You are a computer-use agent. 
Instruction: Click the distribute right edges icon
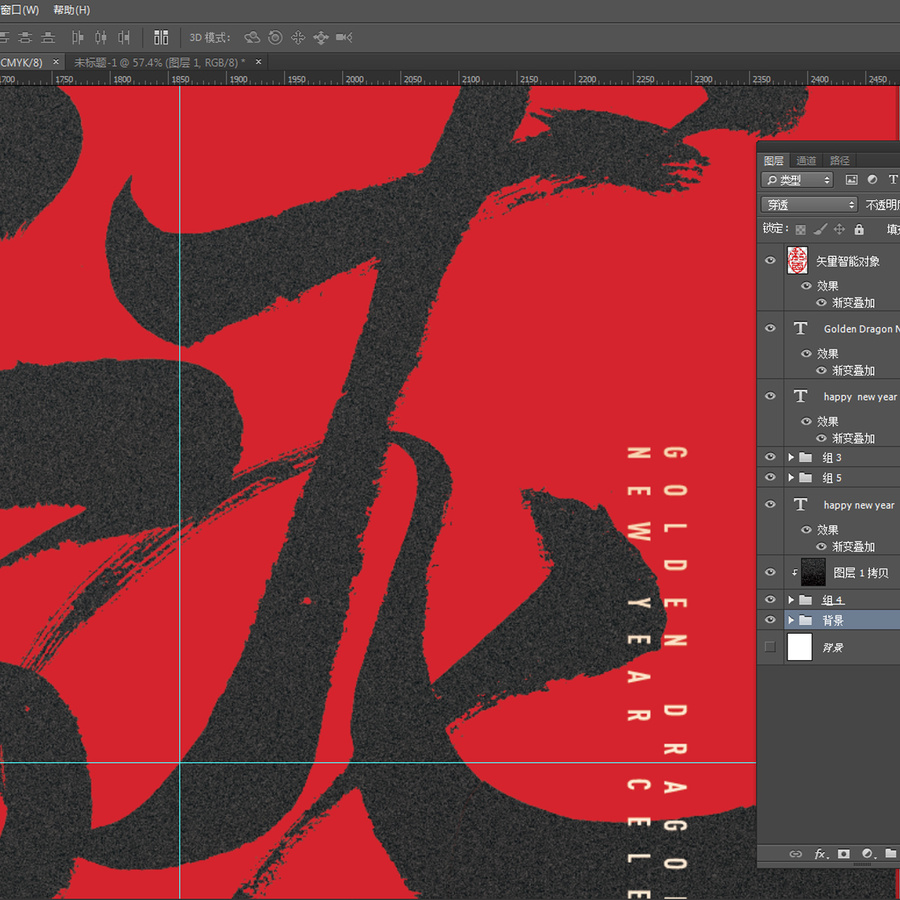click(124, 38)
